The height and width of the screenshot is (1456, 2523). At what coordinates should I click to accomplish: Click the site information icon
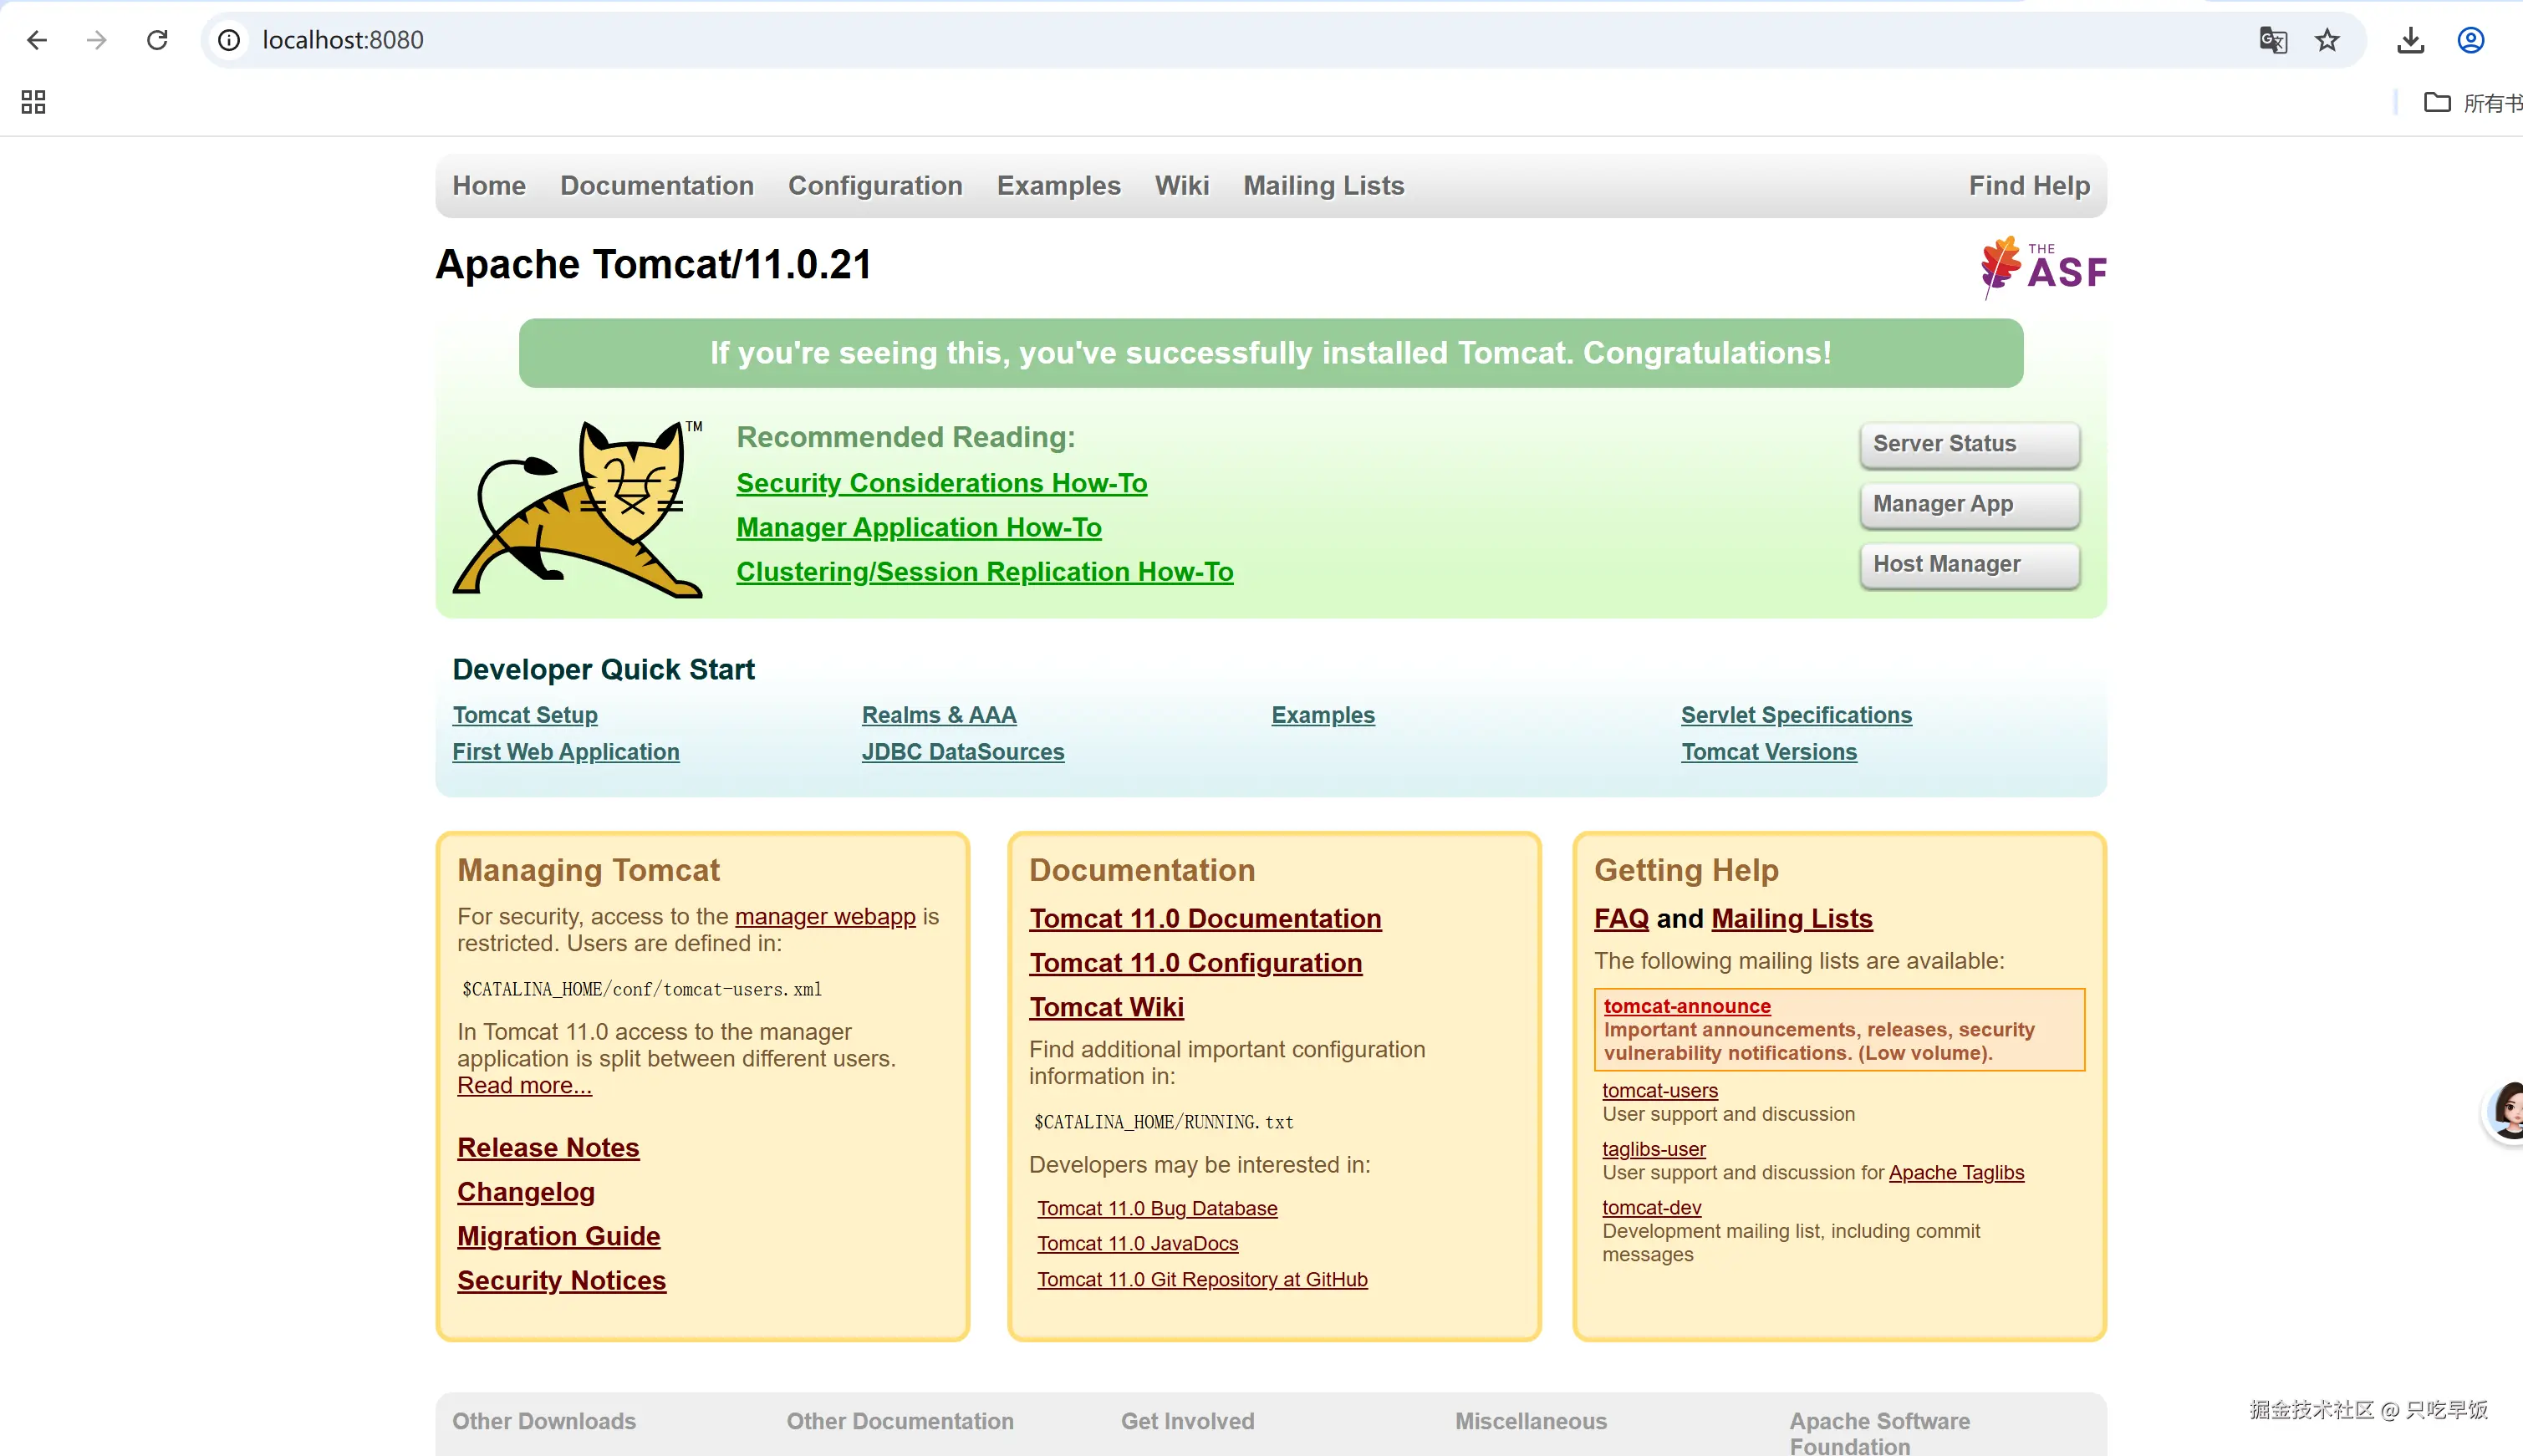[x=229, y=40]
